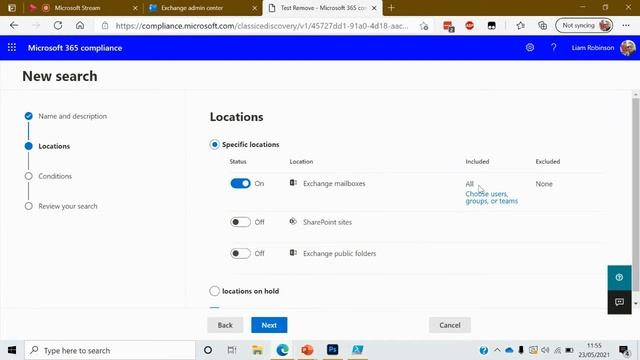This screenshot has height=360, width=640.
Task: Open Cortana circle in taskbar
Action: click(x=208, y=350)
